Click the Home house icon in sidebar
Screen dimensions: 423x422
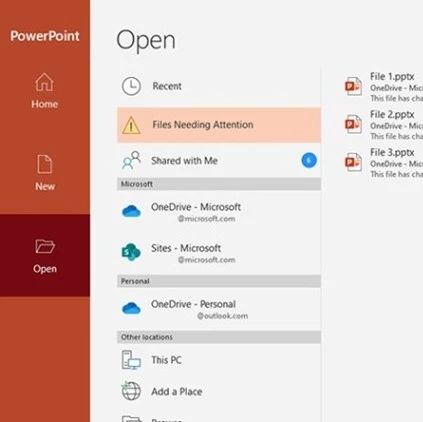click(45, 82)
